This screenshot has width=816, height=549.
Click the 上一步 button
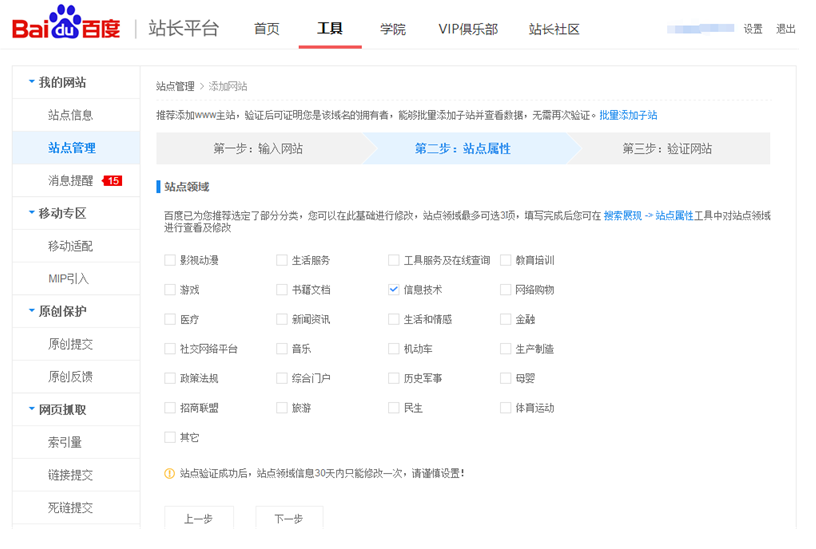tap(198, 518)
